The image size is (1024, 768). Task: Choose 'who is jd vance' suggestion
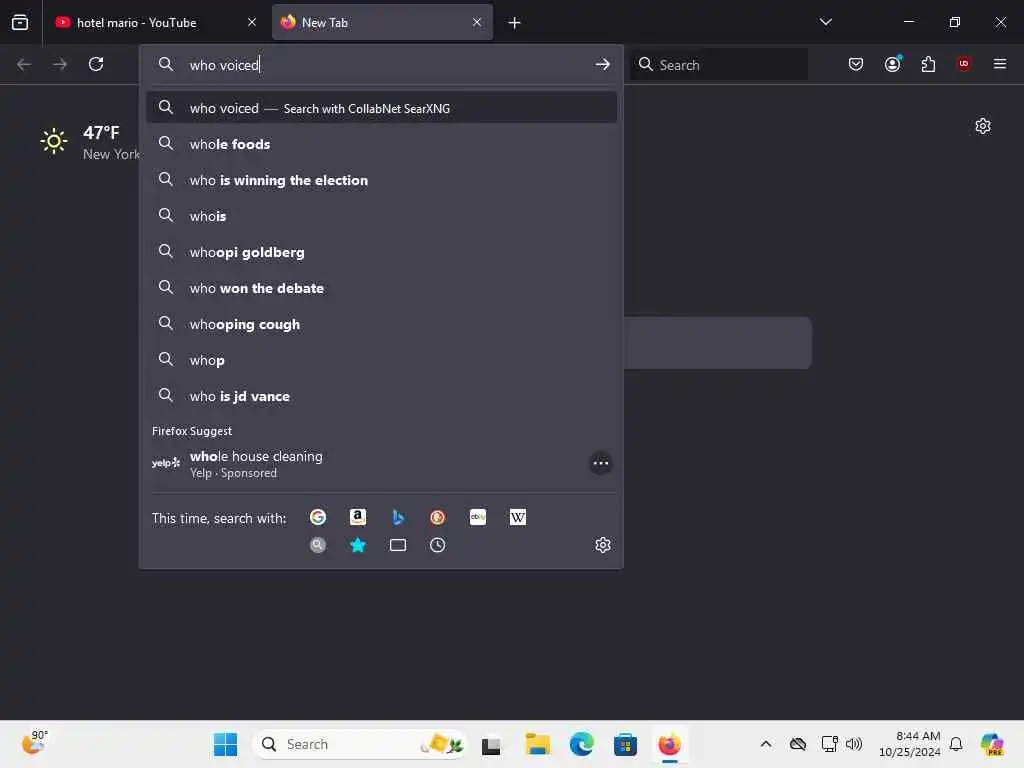pos(381,396)
